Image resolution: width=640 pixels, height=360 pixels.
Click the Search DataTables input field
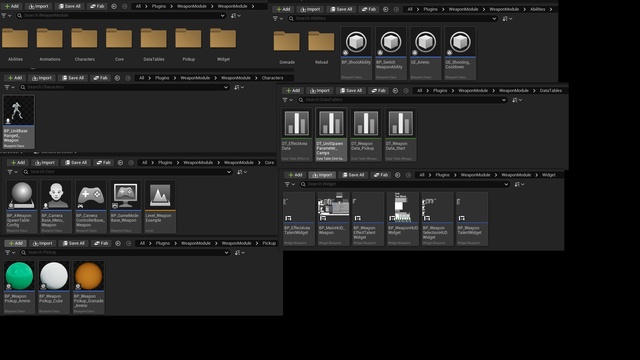(x=402, y=100)
